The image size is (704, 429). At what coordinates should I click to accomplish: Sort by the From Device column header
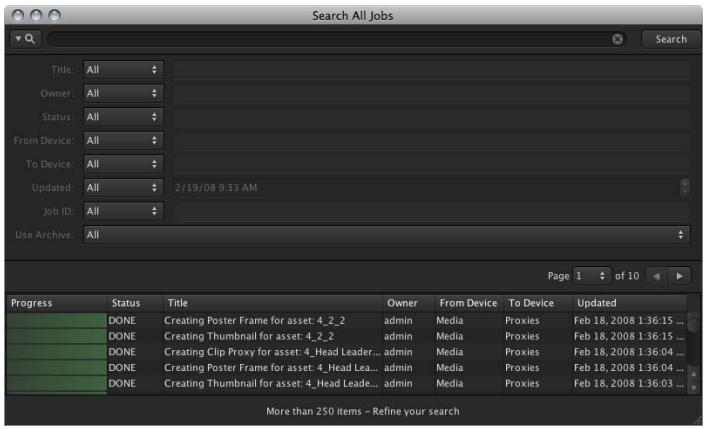(470, 303)
